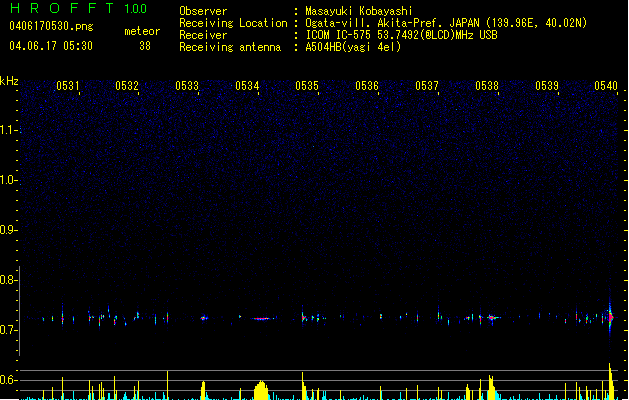Click the yellow power peak below 0534
Screen dimensions: 629x400
pos(261,390)
